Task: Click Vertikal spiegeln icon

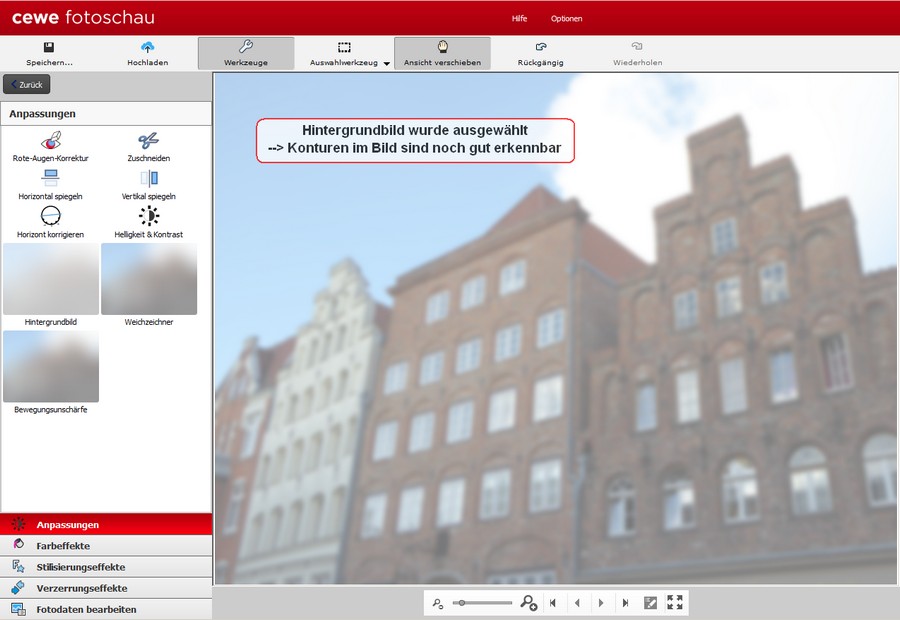Action: 149,178
